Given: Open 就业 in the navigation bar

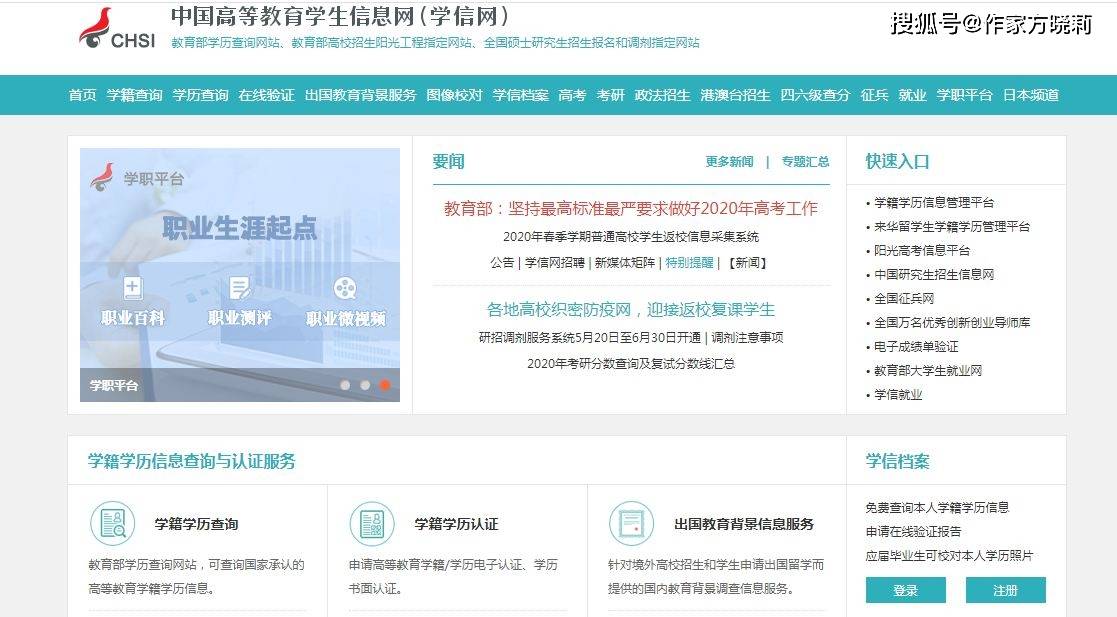Looking at the screenshot, I should [913, 95].
